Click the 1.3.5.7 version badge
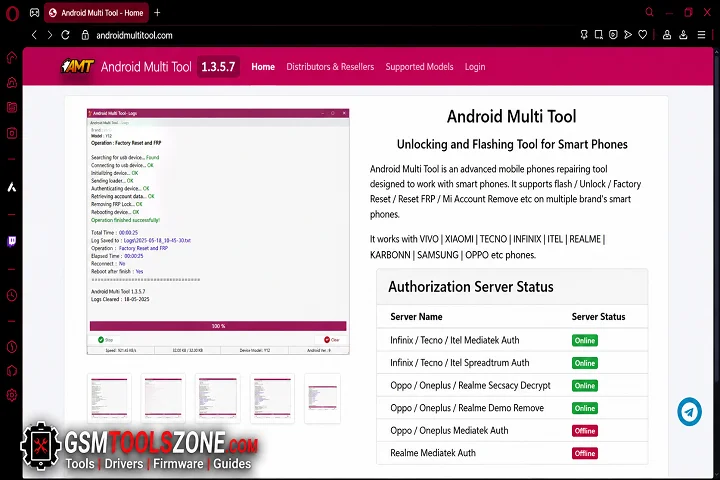 click(218, 67)
